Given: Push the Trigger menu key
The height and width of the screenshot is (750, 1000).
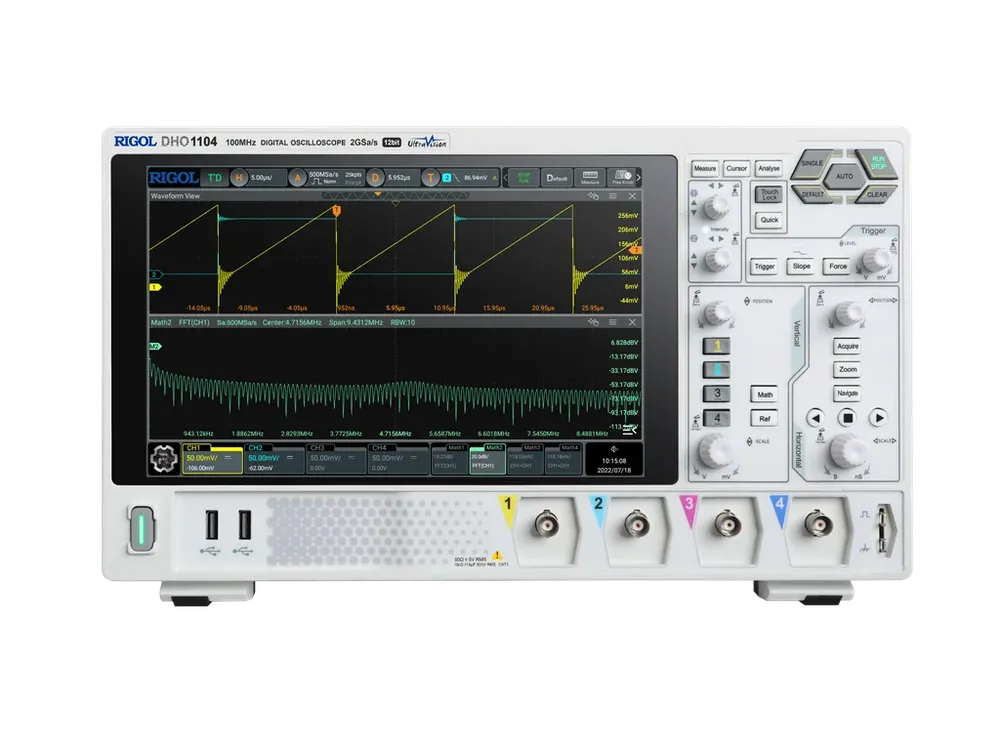Looking at the screenshot, I should point(764,267).
